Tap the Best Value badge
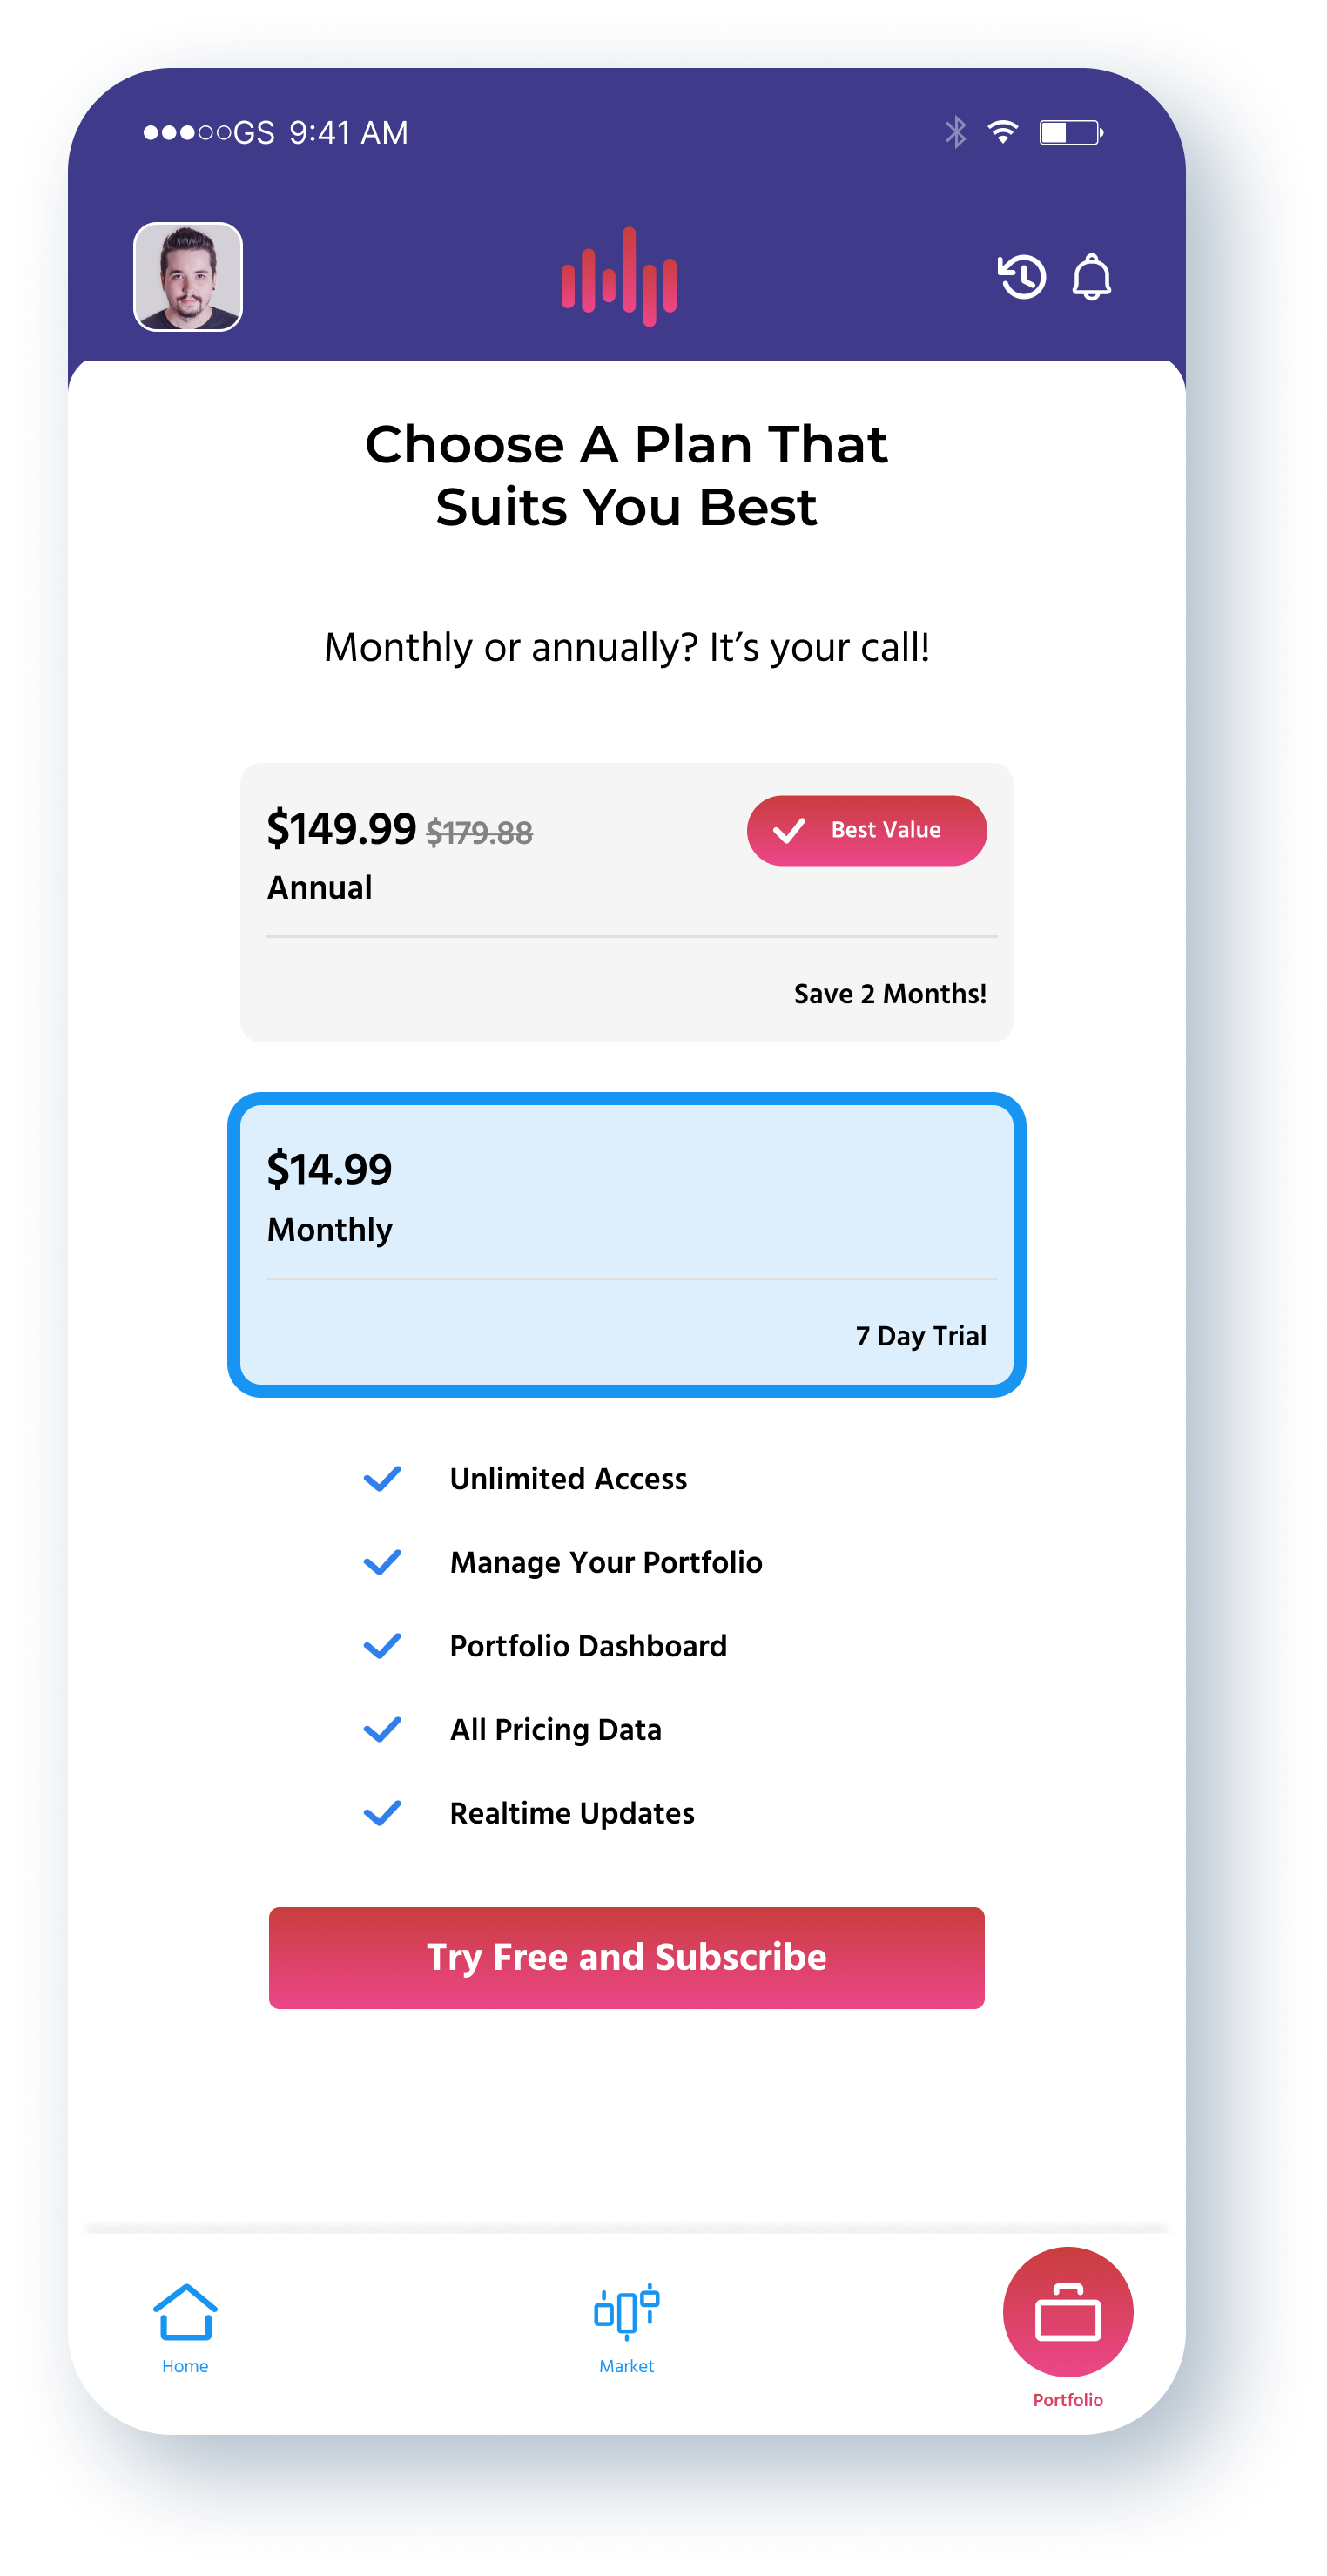 pos(866,830)
